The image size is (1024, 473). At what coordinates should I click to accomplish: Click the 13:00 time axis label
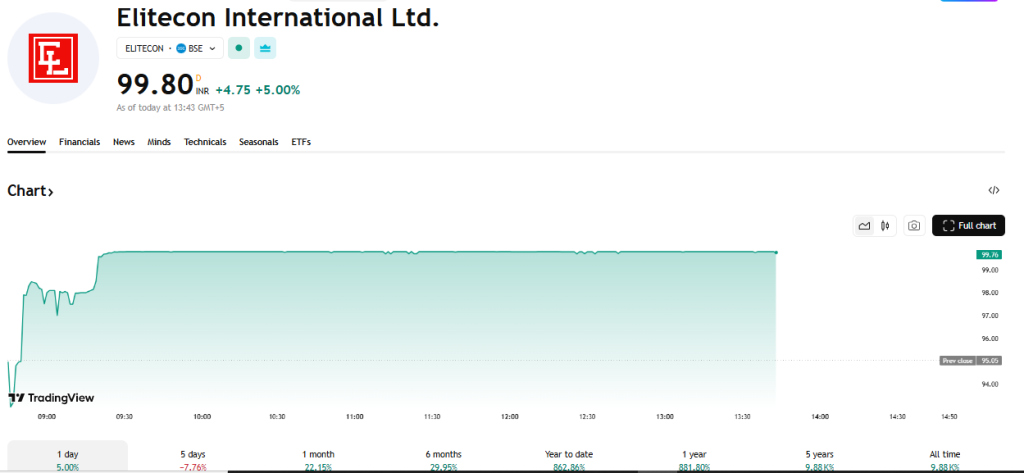665,416
